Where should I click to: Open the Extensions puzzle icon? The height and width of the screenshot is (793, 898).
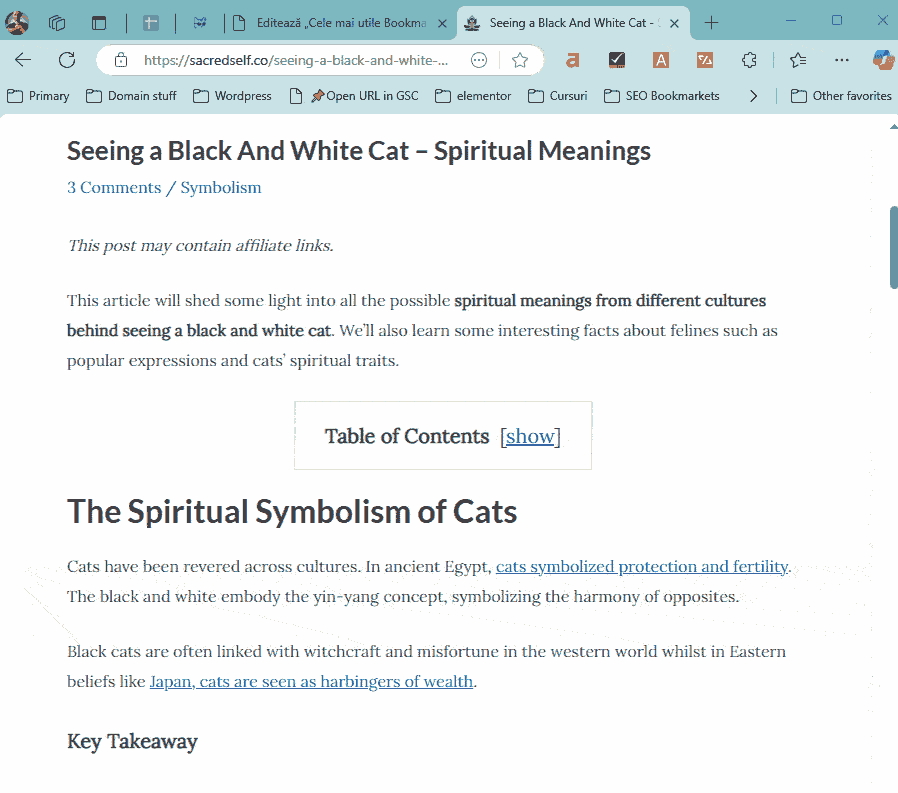(x=750, y=60)
